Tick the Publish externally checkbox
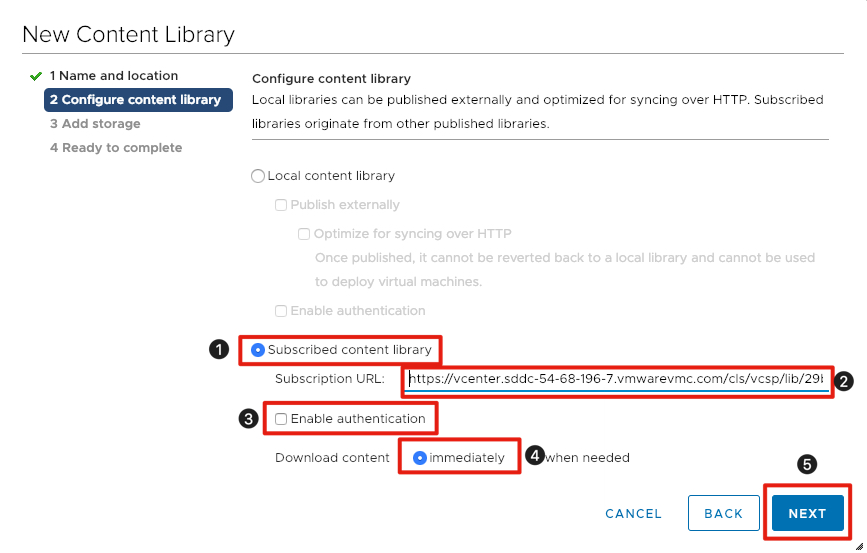 [281, 205]
